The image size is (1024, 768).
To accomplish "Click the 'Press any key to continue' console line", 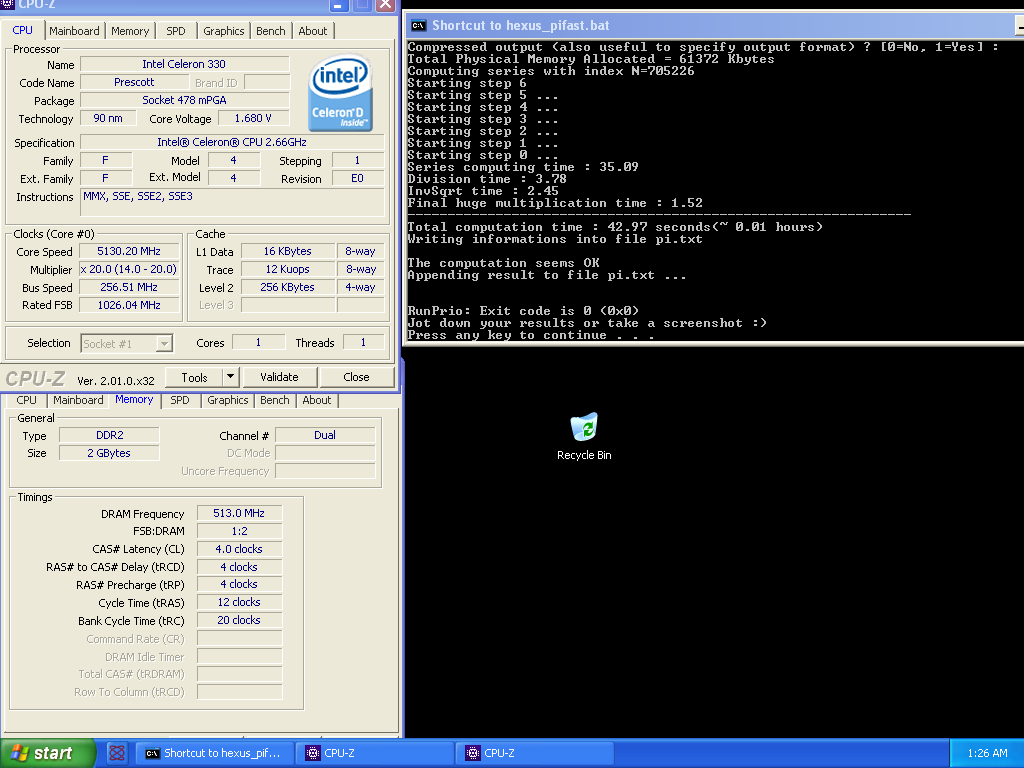I will coord(530,335).
